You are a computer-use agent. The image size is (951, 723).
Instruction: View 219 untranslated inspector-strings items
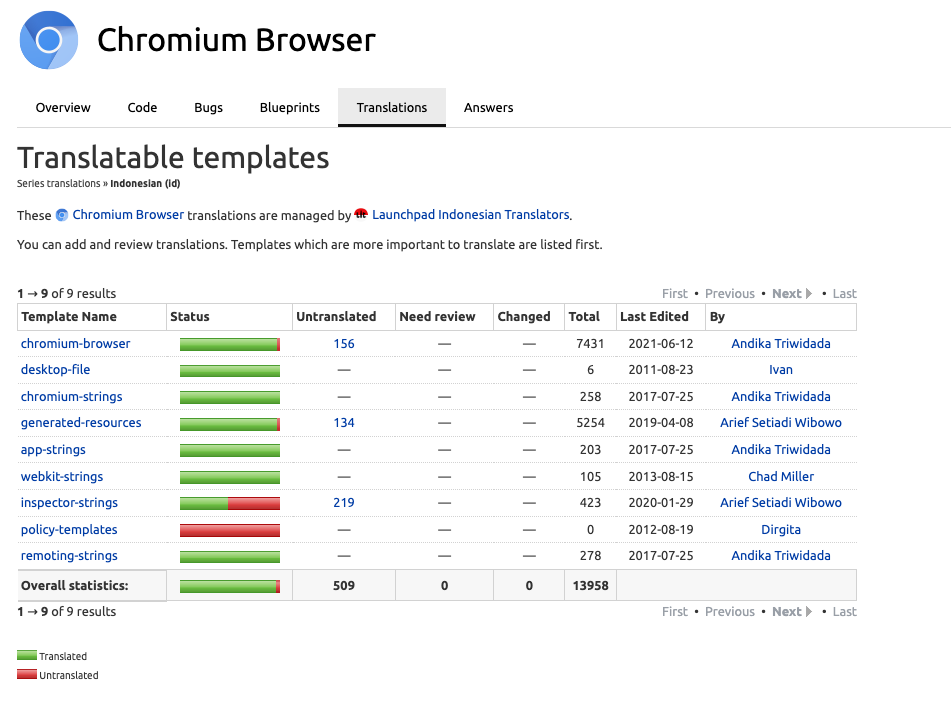[344, 503]
